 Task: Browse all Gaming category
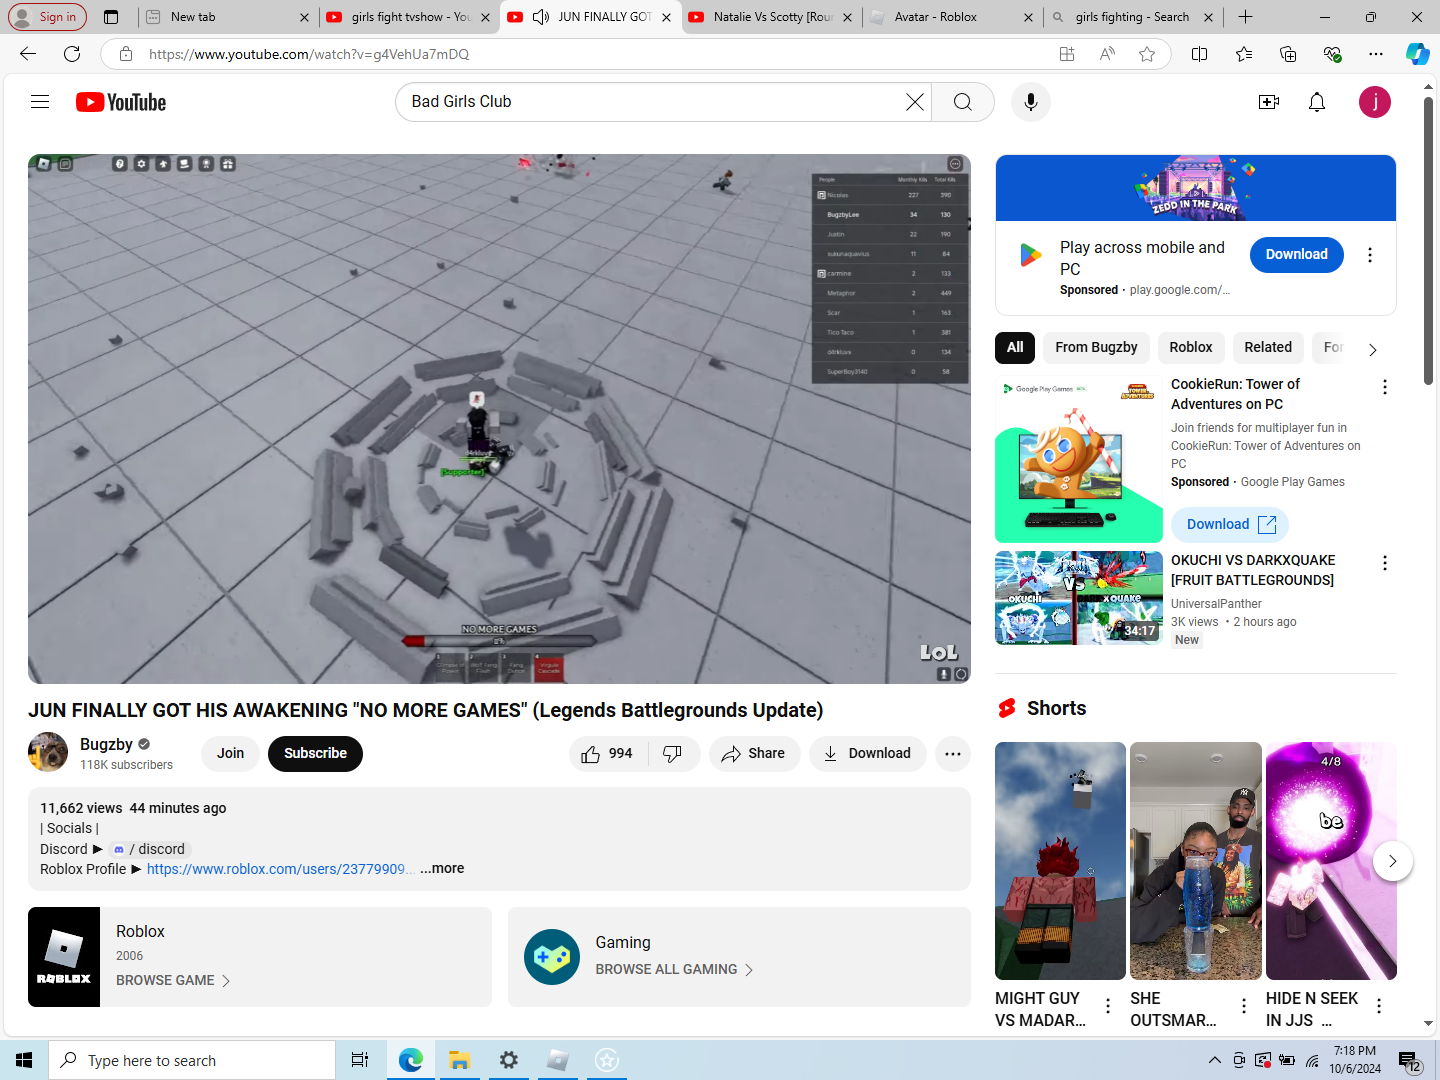739,957
